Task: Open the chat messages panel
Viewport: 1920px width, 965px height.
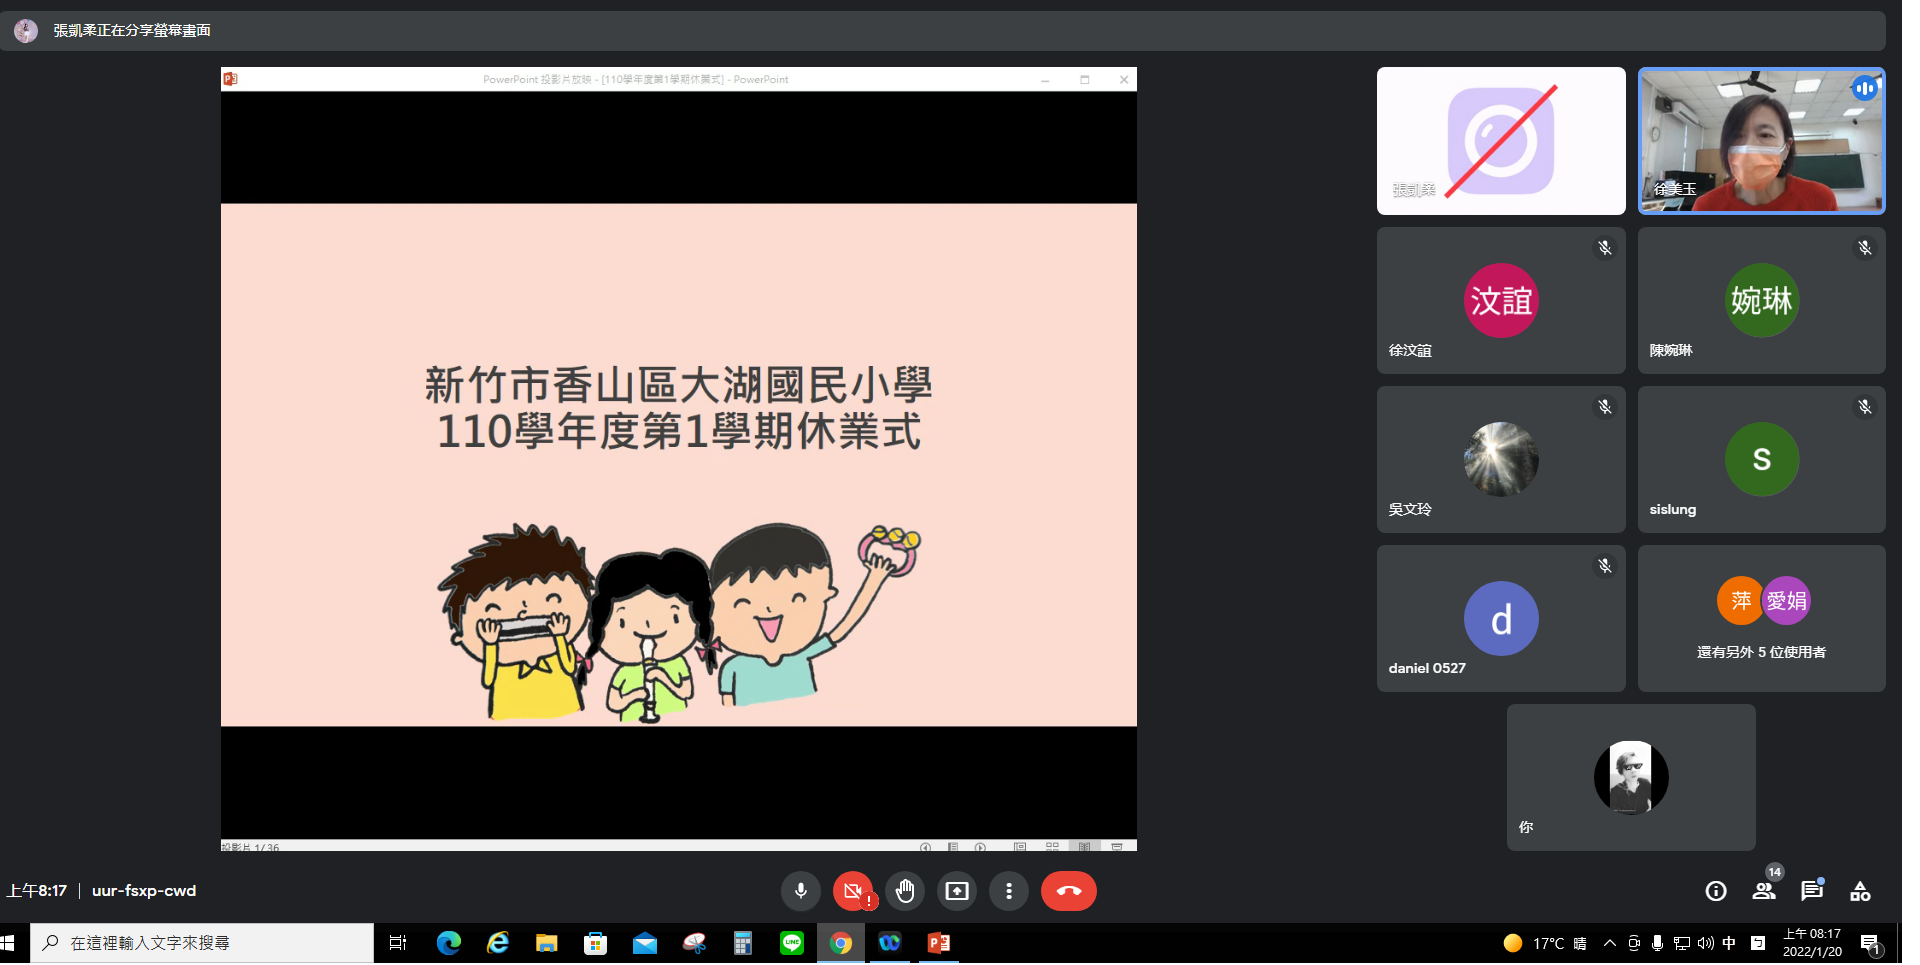Action: [x=1812, y=891]
